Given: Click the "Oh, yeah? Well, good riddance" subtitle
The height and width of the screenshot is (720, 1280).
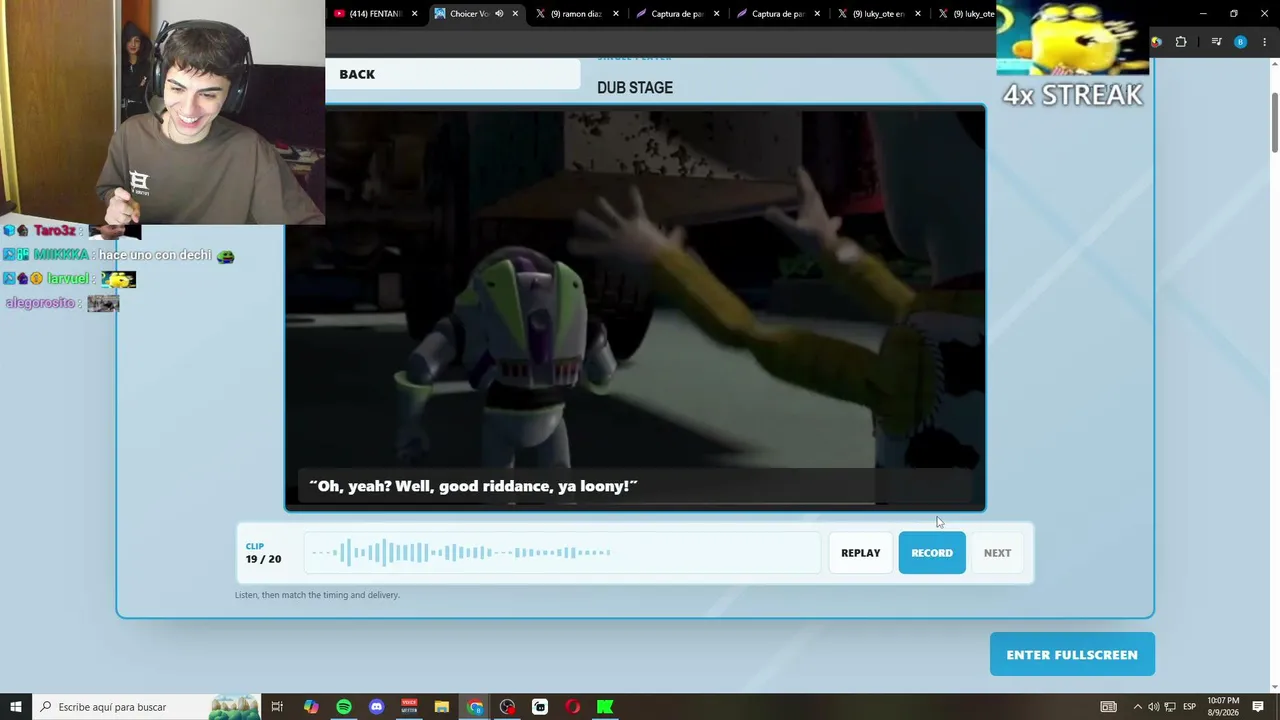Looking at the screenshot, I should (x=473, y=486).
